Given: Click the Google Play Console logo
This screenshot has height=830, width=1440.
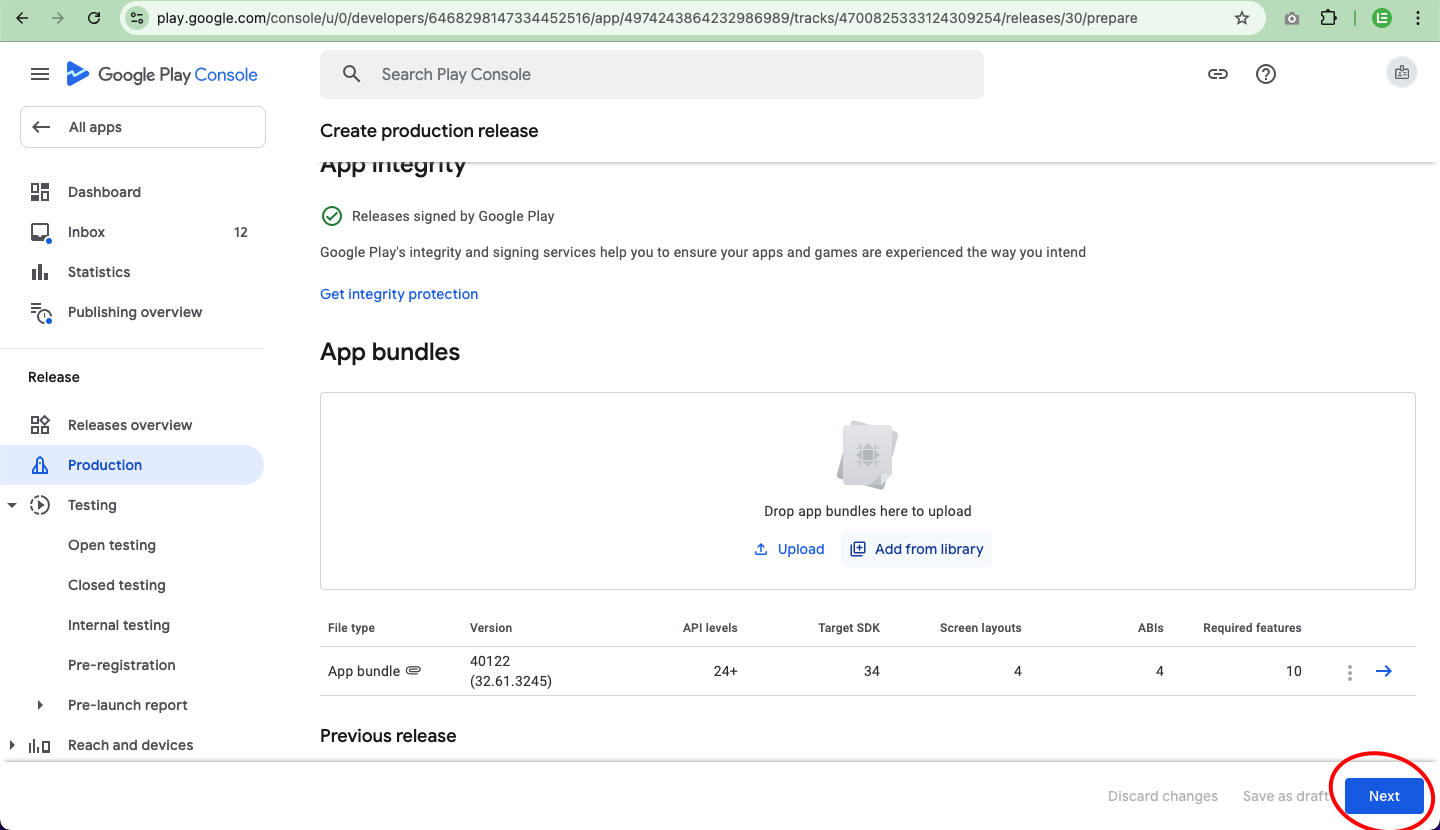Looking at the screenshot, I should (162, 74).
